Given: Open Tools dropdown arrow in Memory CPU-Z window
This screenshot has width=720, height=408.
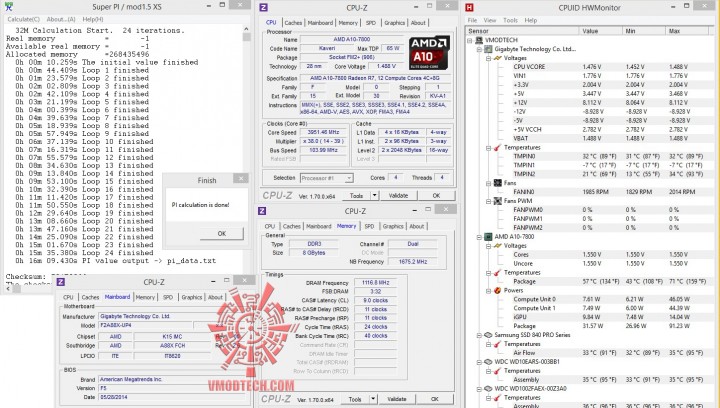Looking at the screenshot, I should point(373,399).
